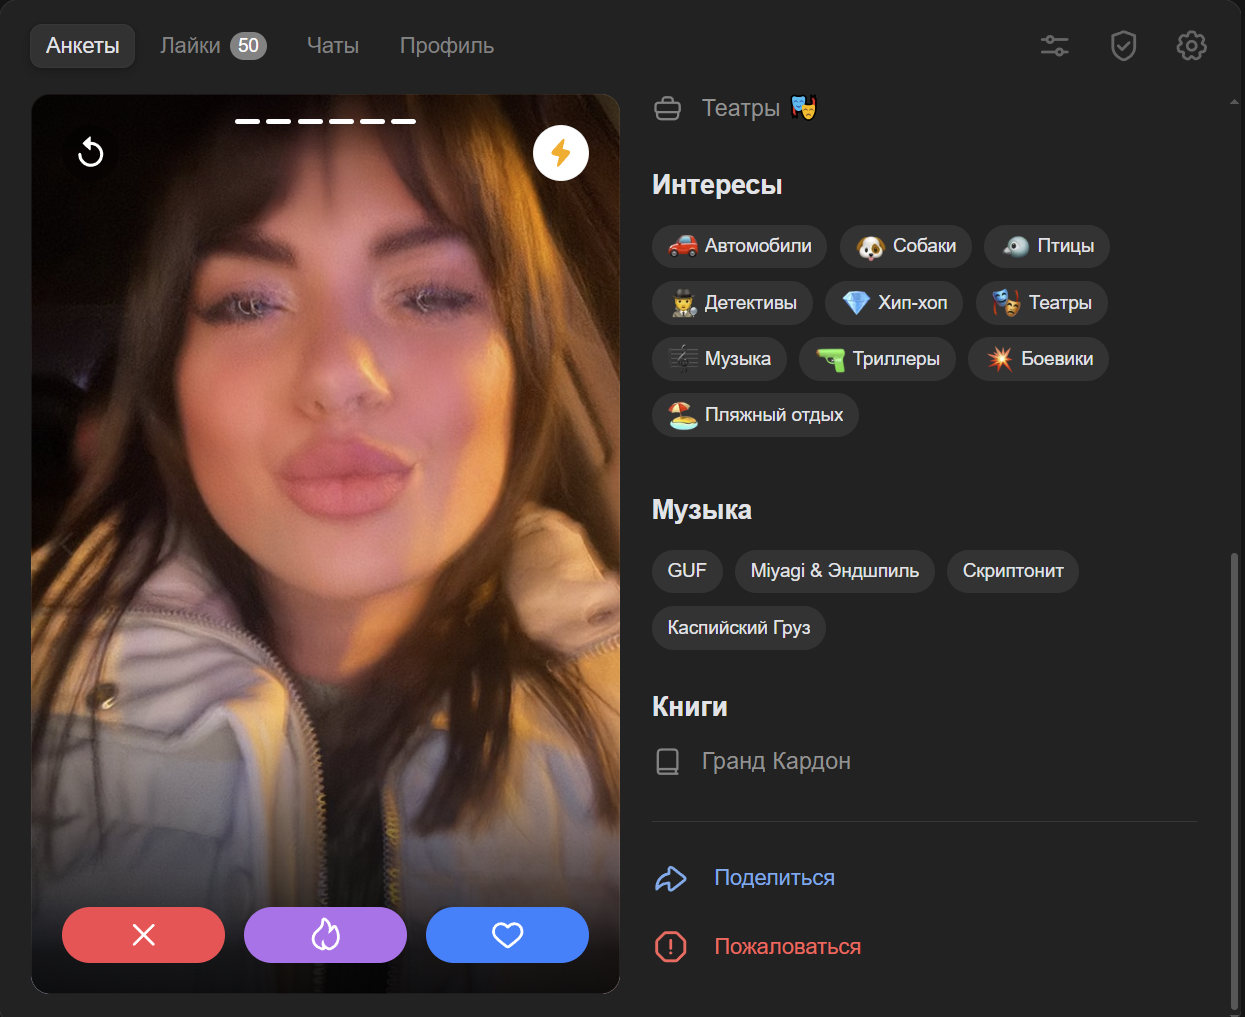
Task: Click the photo progress indicator bars
Action: (x=326, y=121)
